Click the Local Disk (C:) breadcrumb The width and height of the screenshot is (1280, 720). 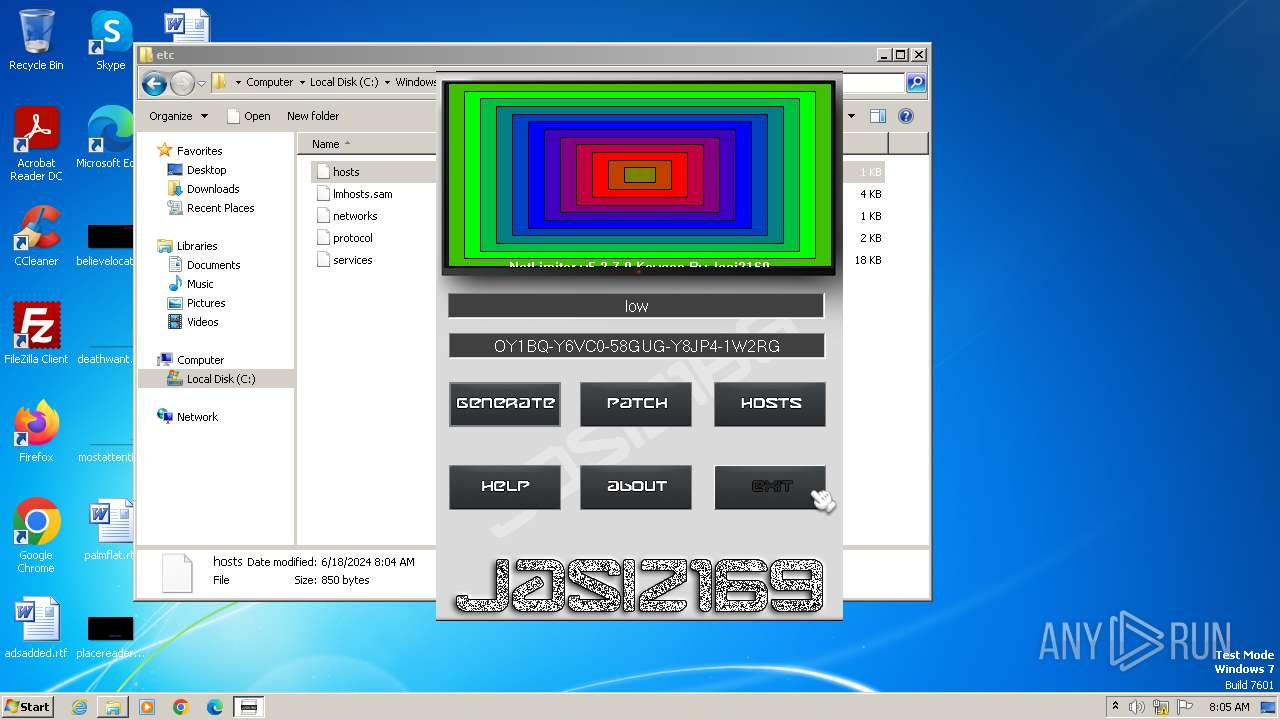point(344,83)
